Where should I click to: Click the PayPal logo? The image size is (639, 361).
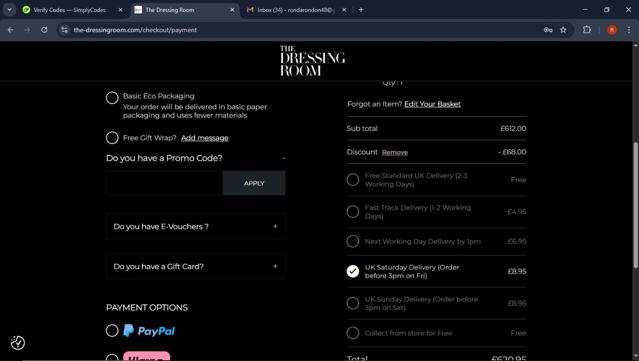pyautogui.click(x=149, y=330)
